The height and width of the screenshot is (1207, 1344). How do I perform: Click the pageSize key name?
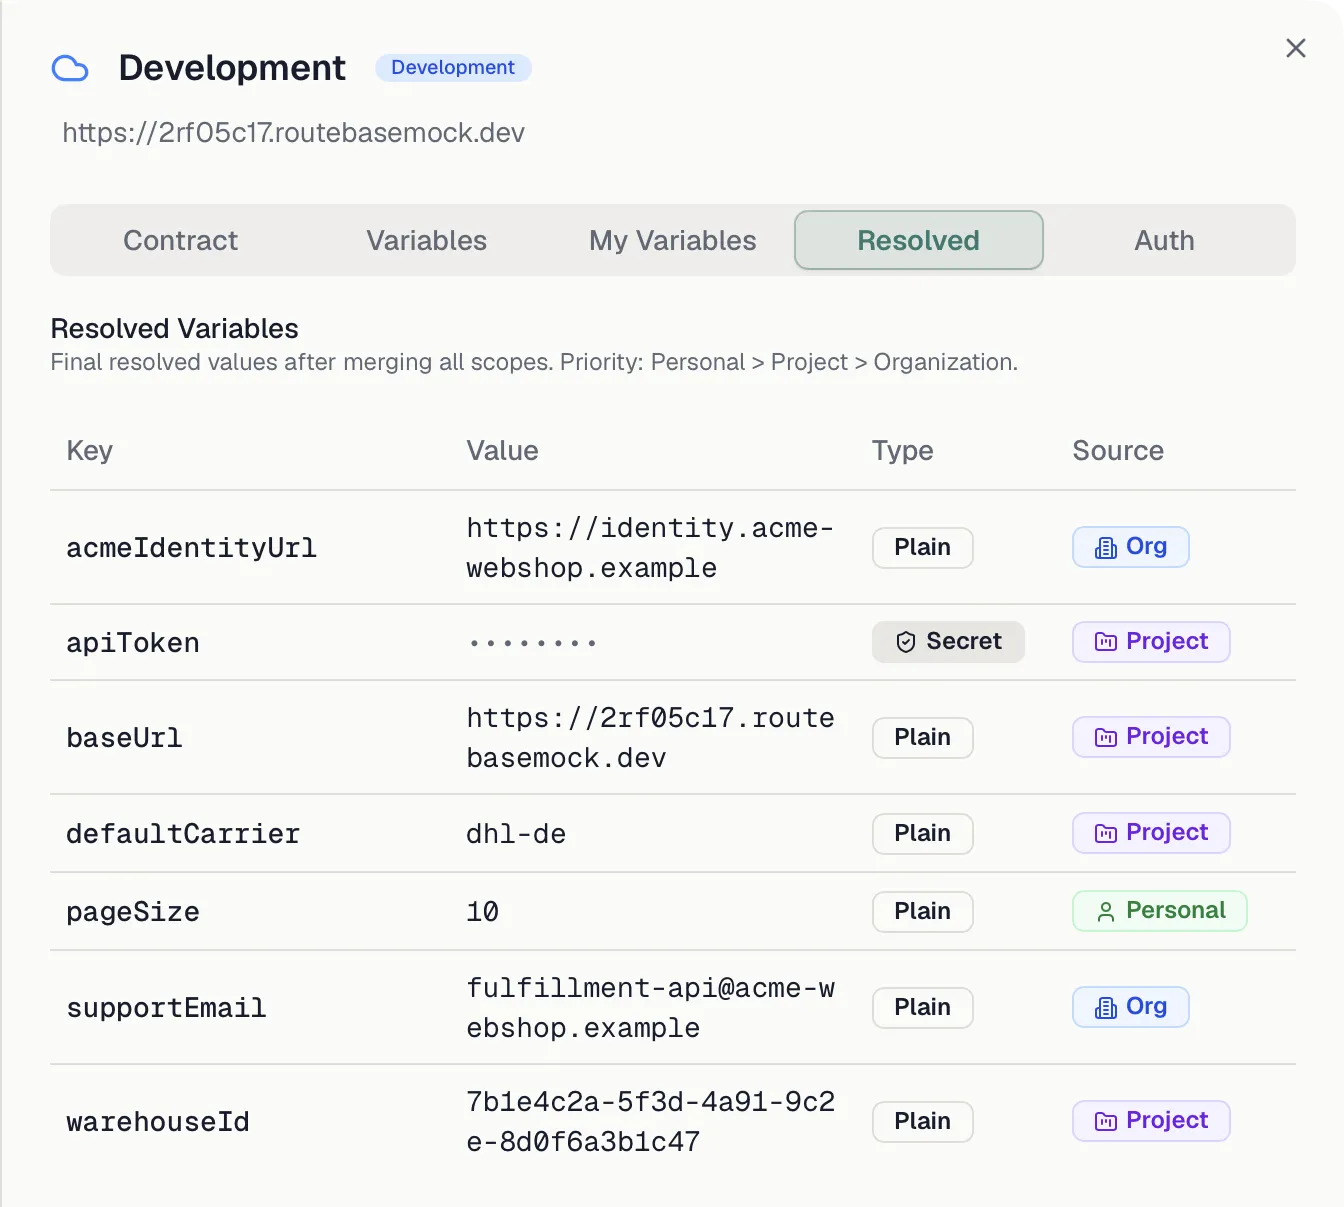133,912
